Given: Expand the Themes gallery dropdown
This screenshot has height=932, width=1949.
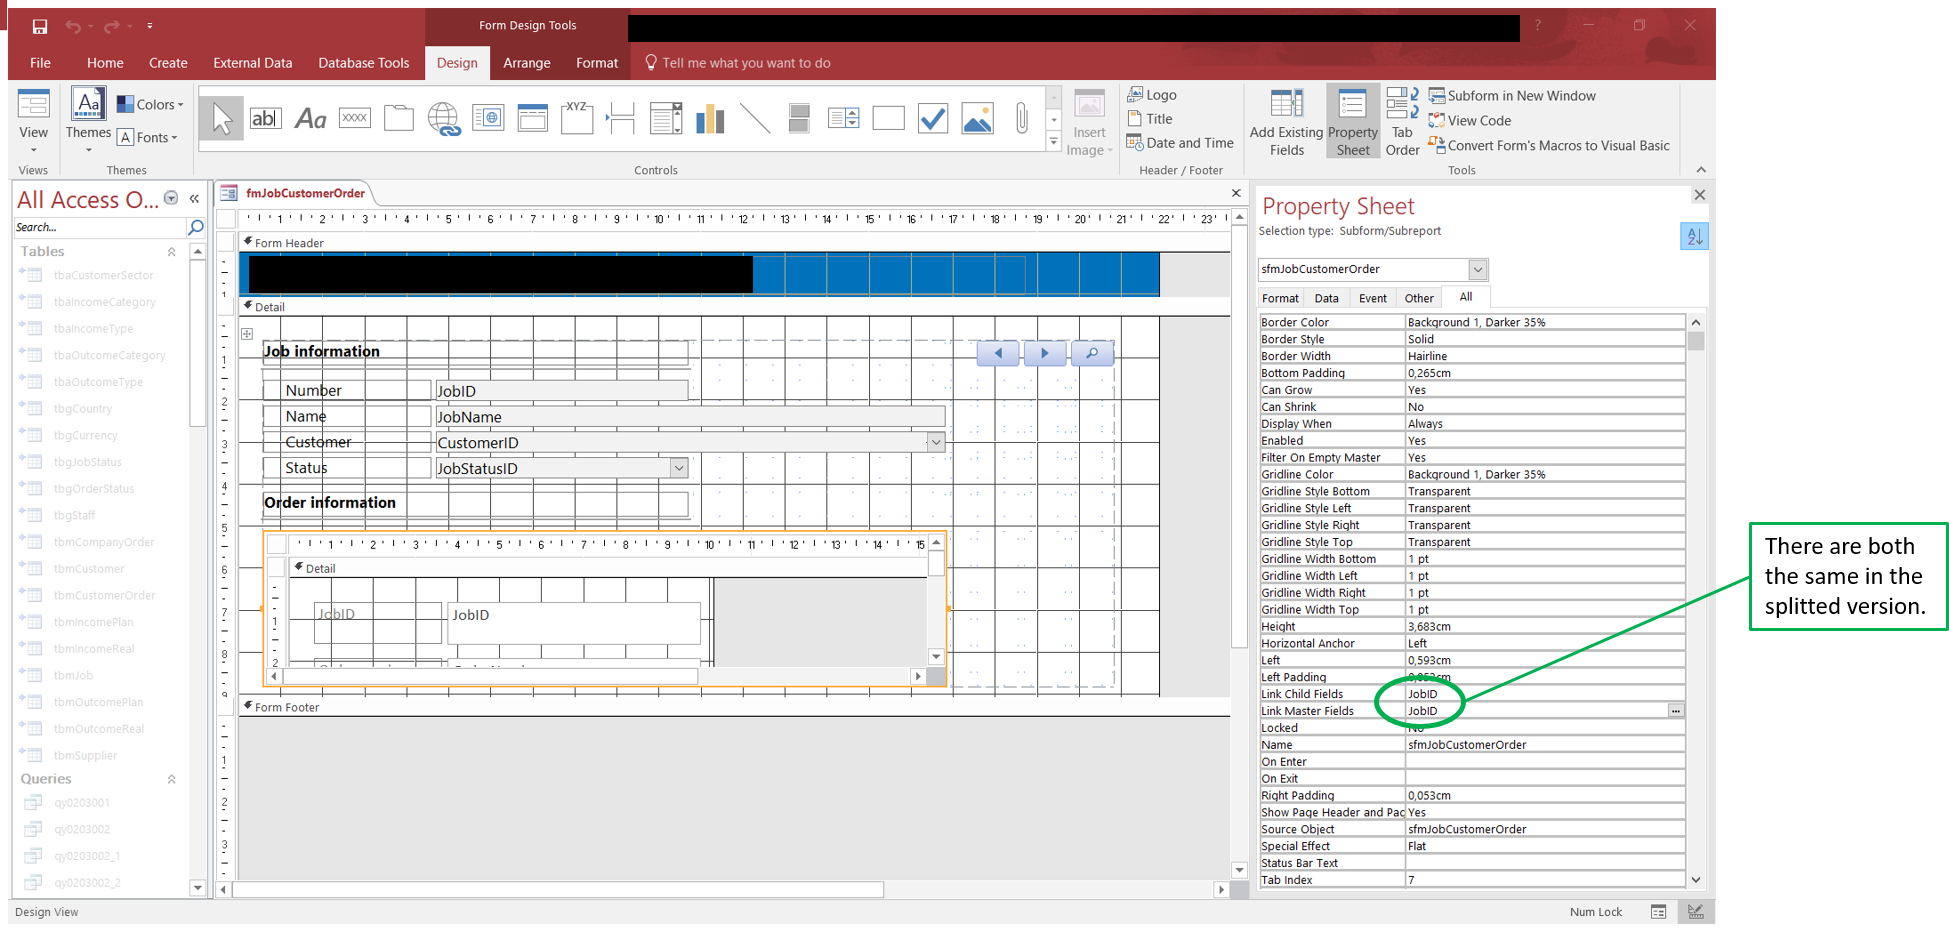Looking at the screenshot, I should [x=88, y=121].
